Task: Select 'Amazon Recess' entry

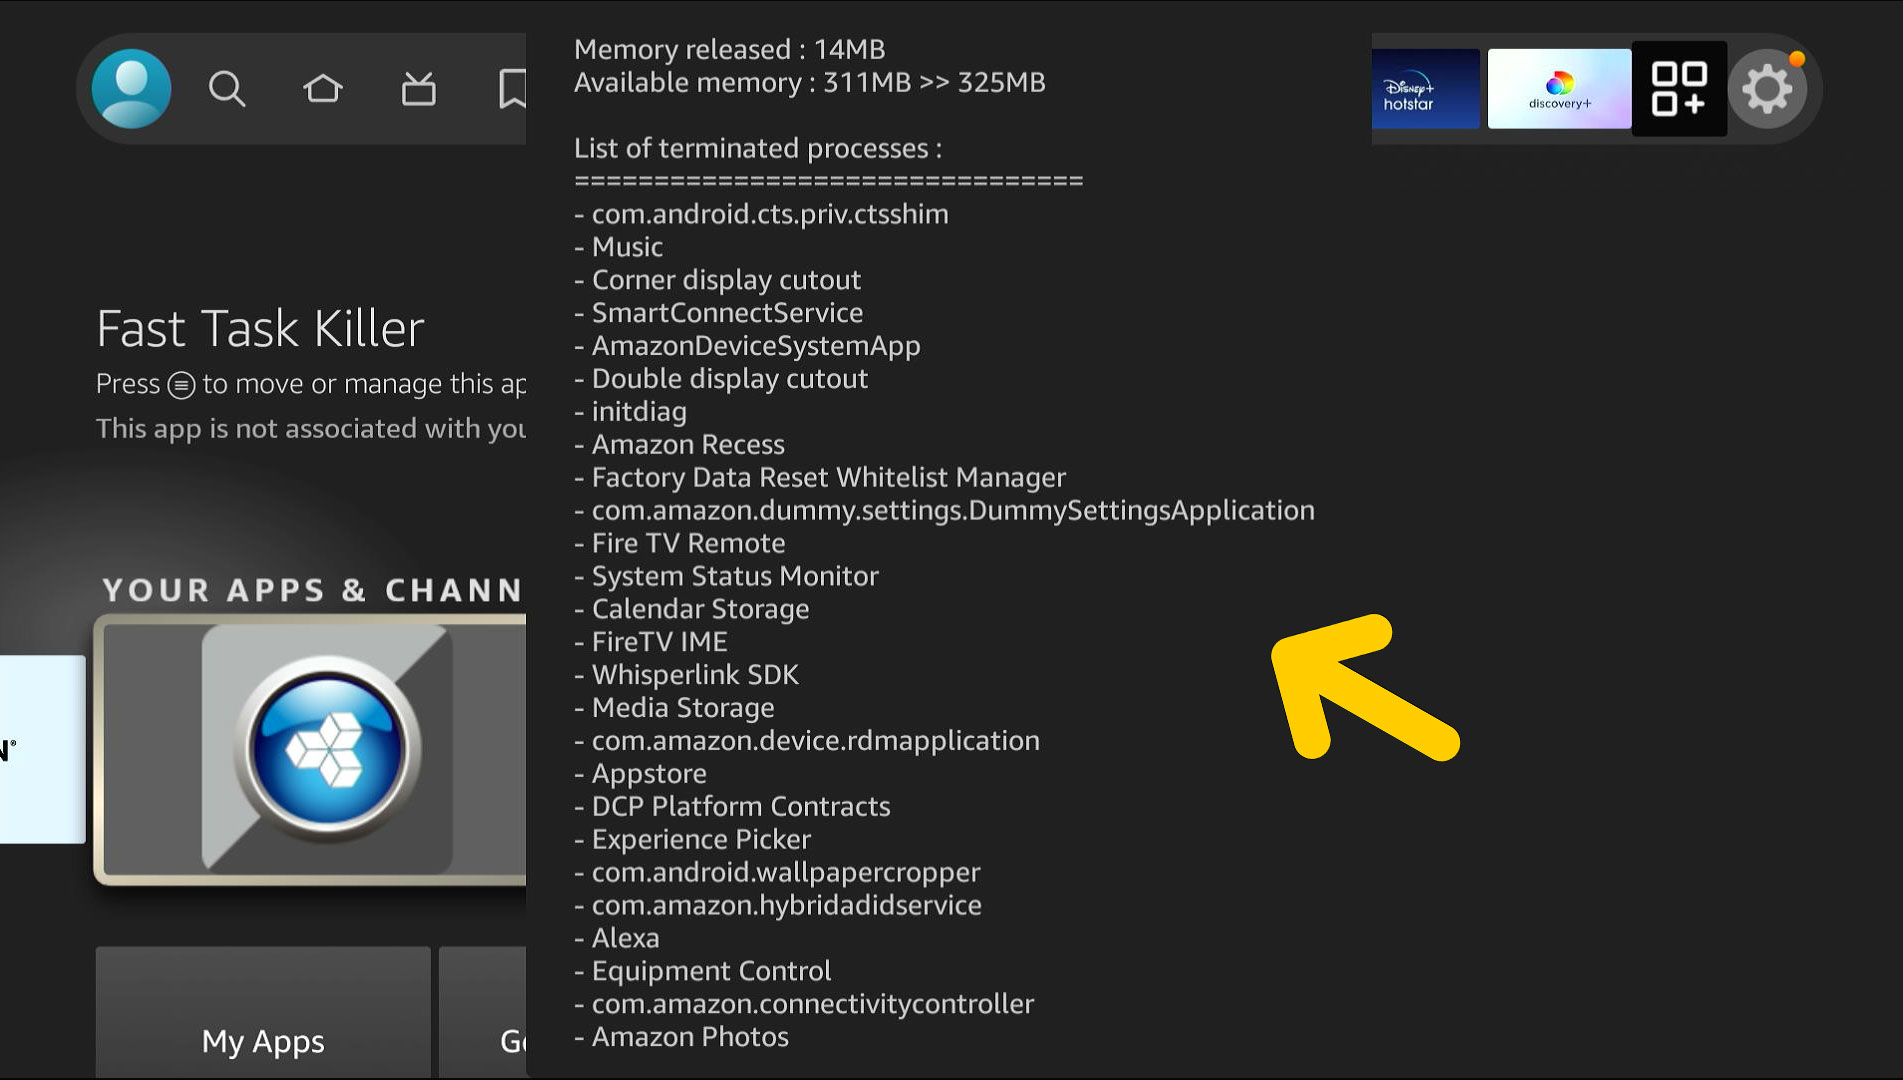Action: [679, 445]
